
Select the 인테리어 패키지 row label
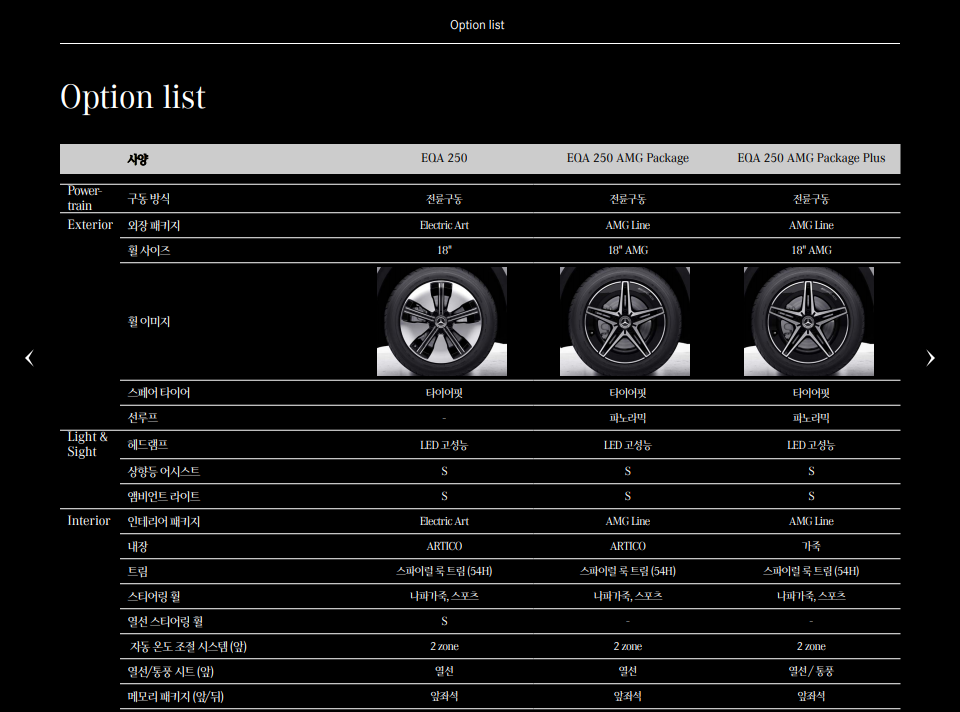[163, 522]
